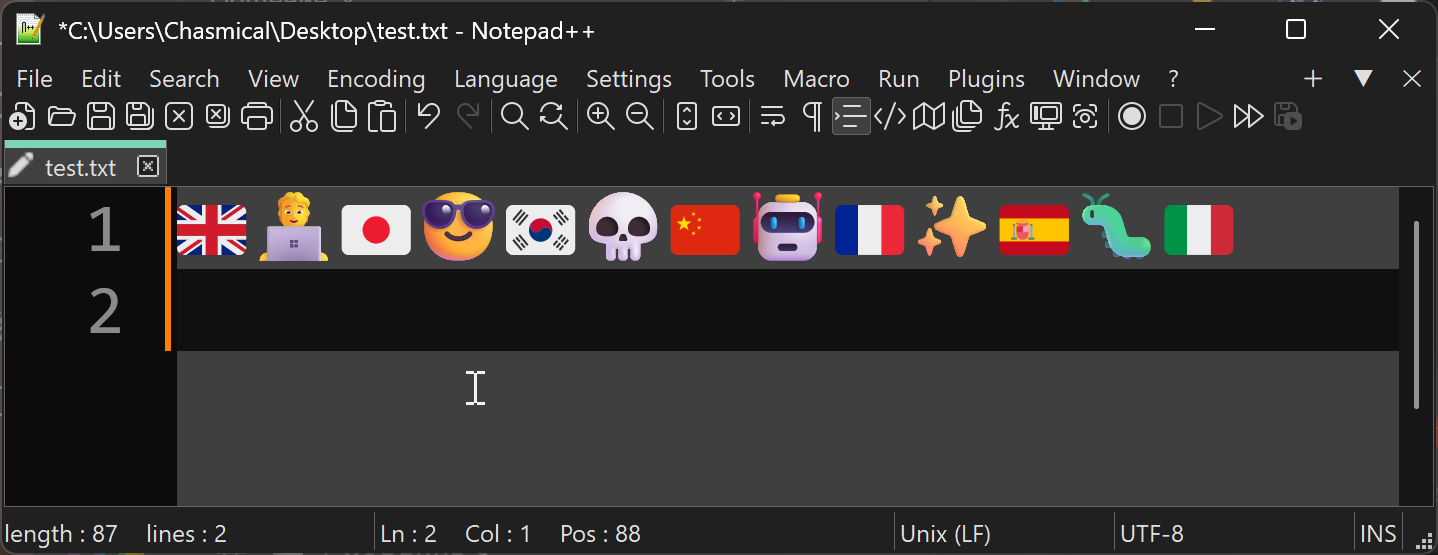The image size is (1438, 555).
Task: Open Define your language code-brackets icon
Action: click(890, 117)
